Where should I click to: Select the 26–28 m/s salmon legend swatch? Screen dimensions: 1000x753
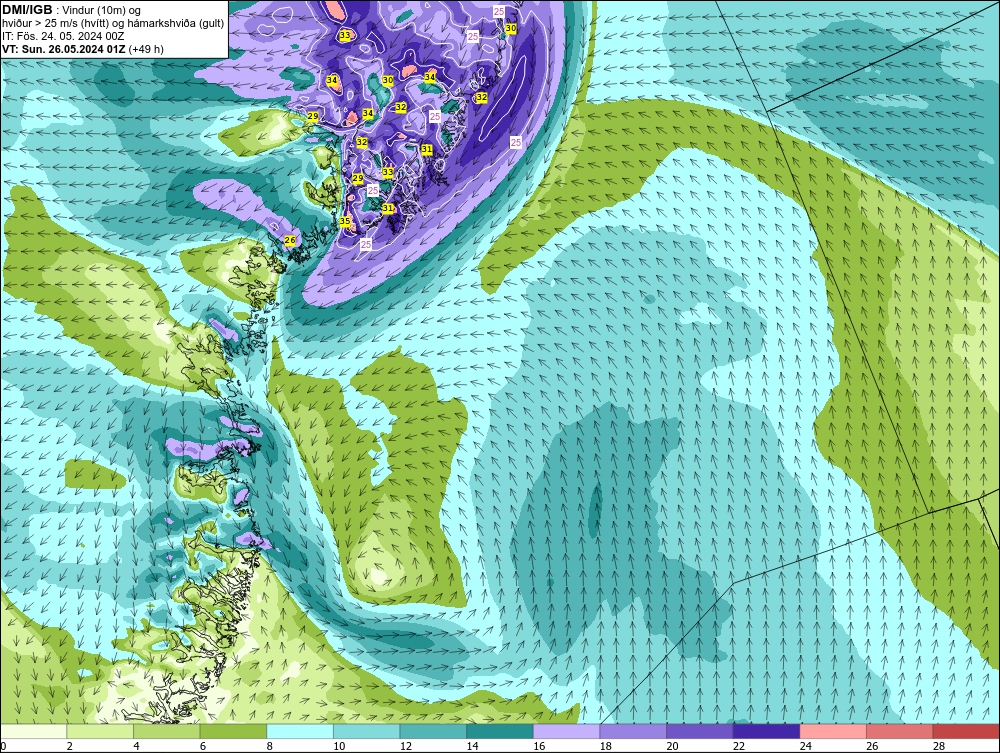click(900, 731)
